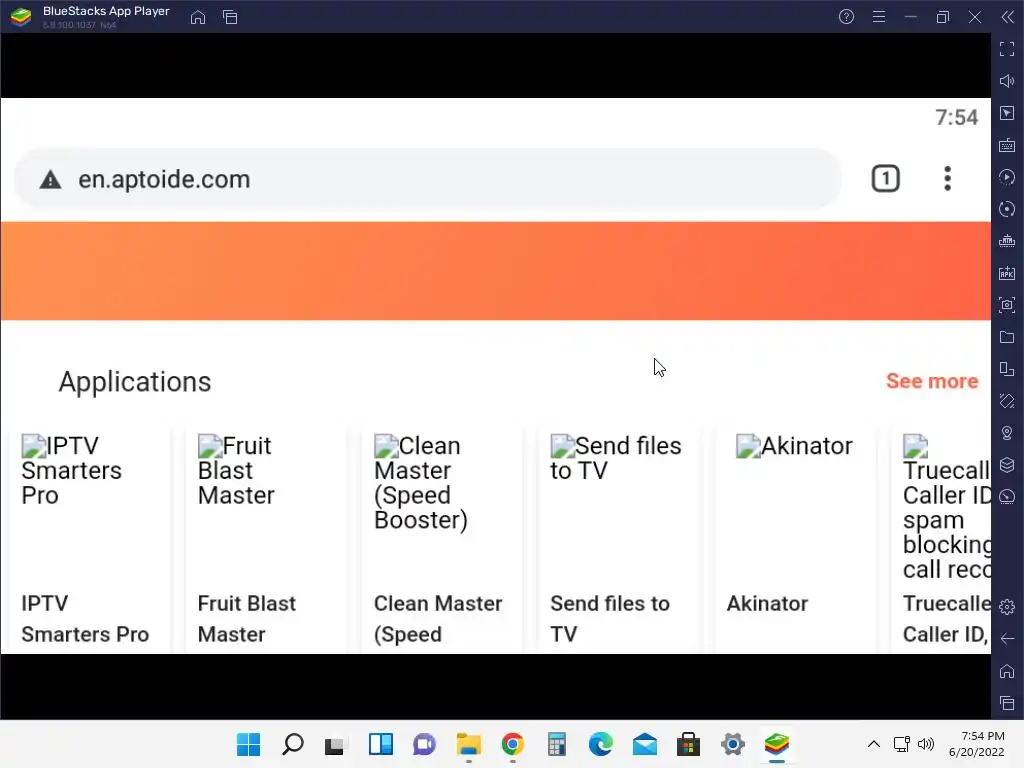Go back using sidebar arrow
Viewport: 1024px width, 768px height.
(1007, 639)
